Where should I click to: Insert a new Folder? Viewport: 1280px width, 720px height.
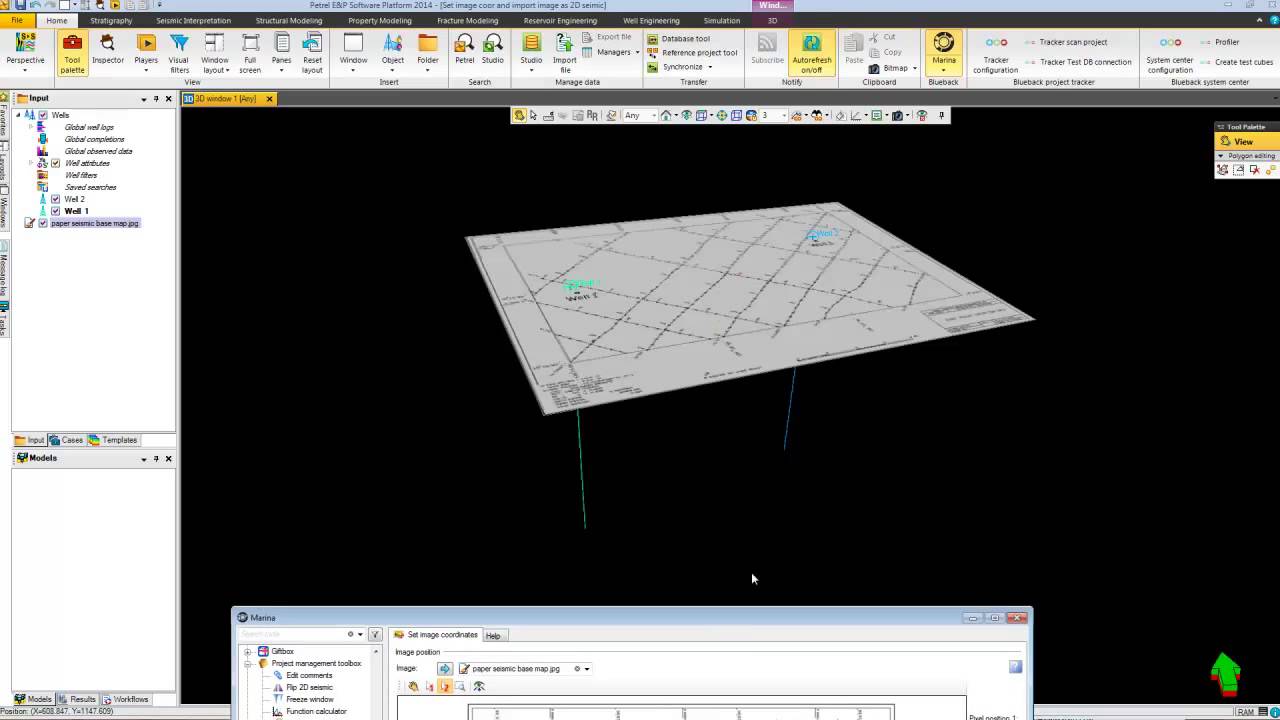point(428,54)
